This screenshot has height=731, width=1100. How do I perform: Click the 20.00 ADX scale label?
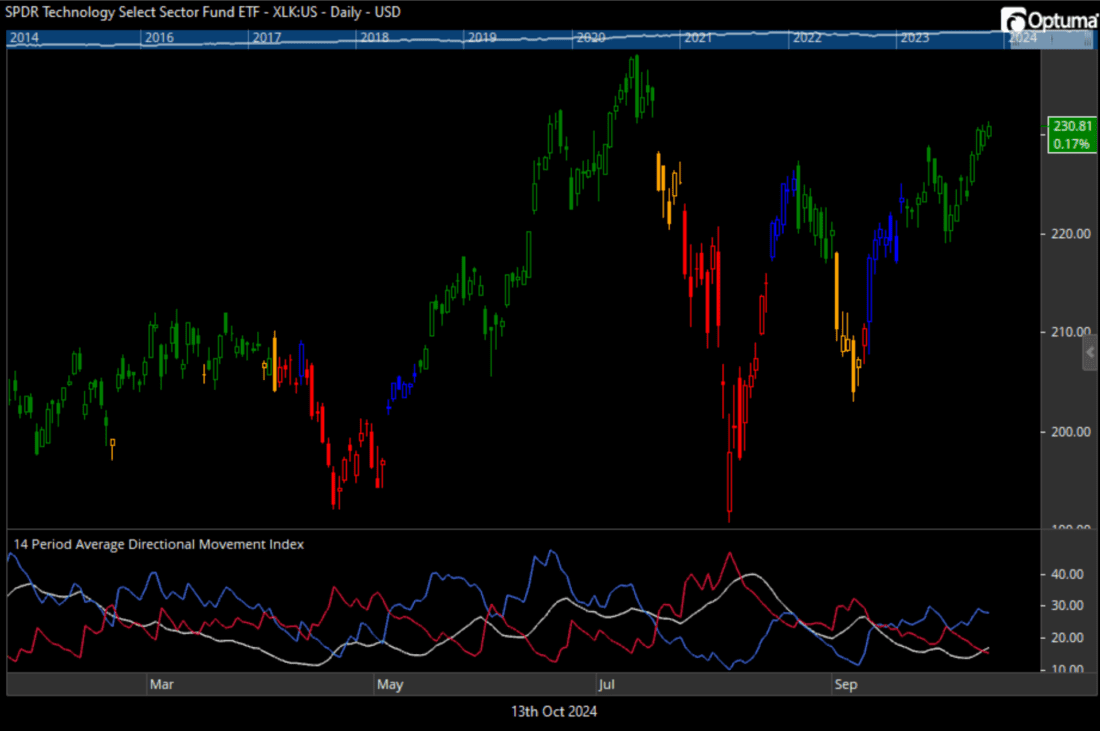tap(1067, 638)
